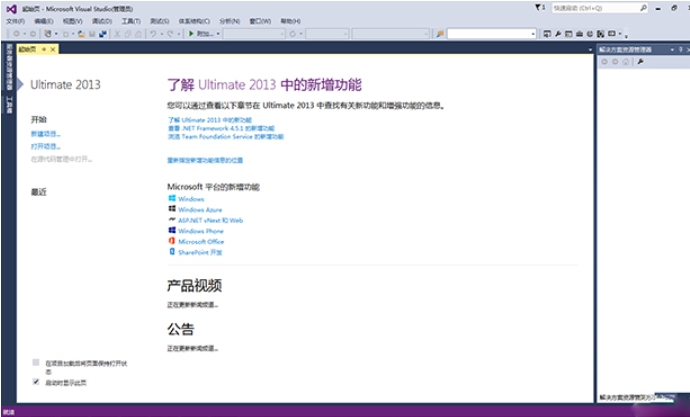Open the find combo box dropdown arrow
The image size is (690, 417).
click(x=533, y=34)
